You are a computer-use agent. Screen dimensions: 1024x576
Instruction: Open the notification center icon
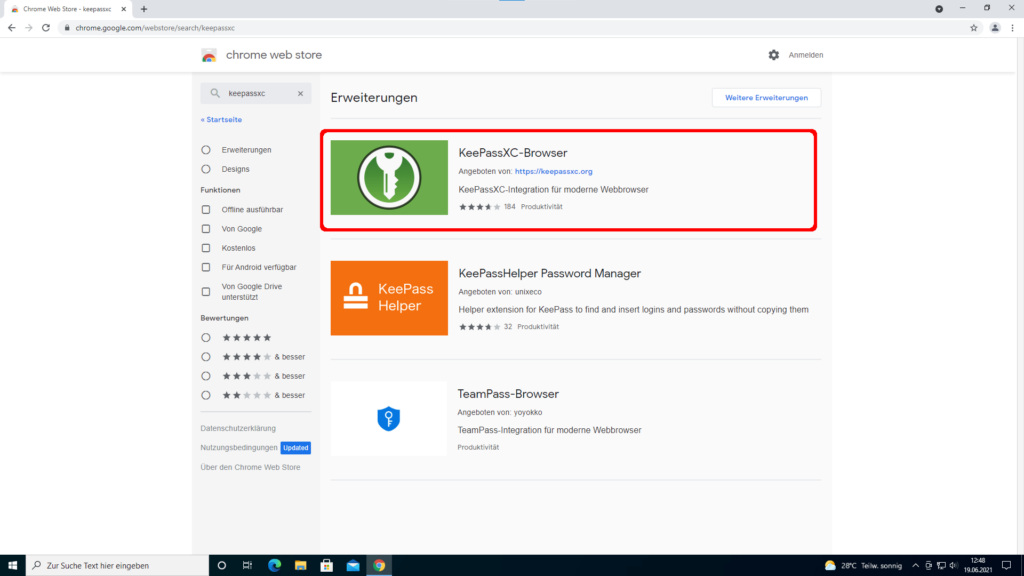pos(1006,566)
